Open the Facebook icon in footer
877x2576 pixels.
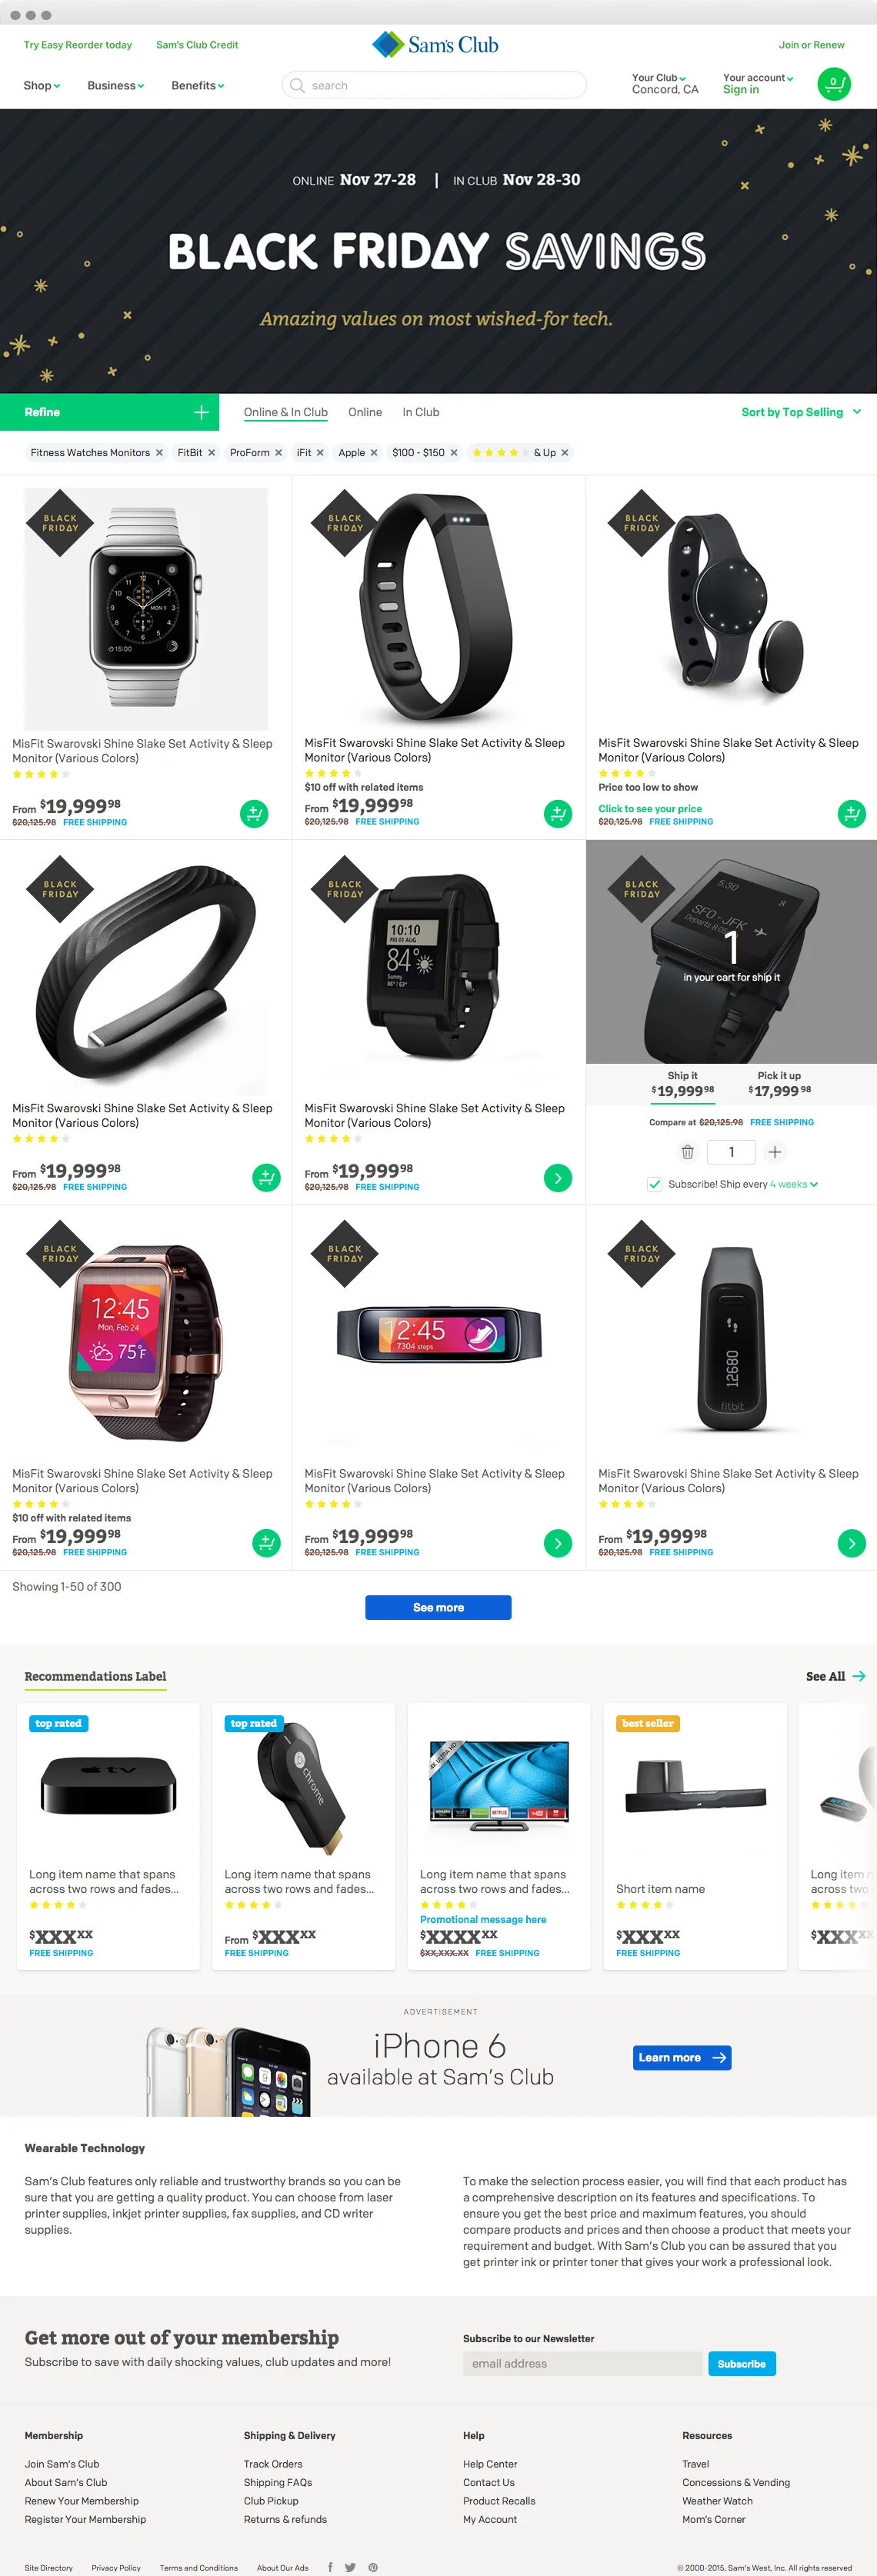tap(330, 2567)
